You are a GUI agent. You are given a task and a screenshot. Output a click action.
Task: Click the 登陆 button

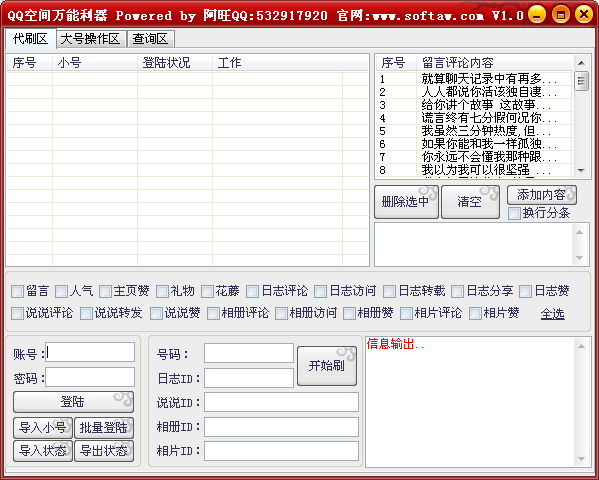(x=73, y=402)
